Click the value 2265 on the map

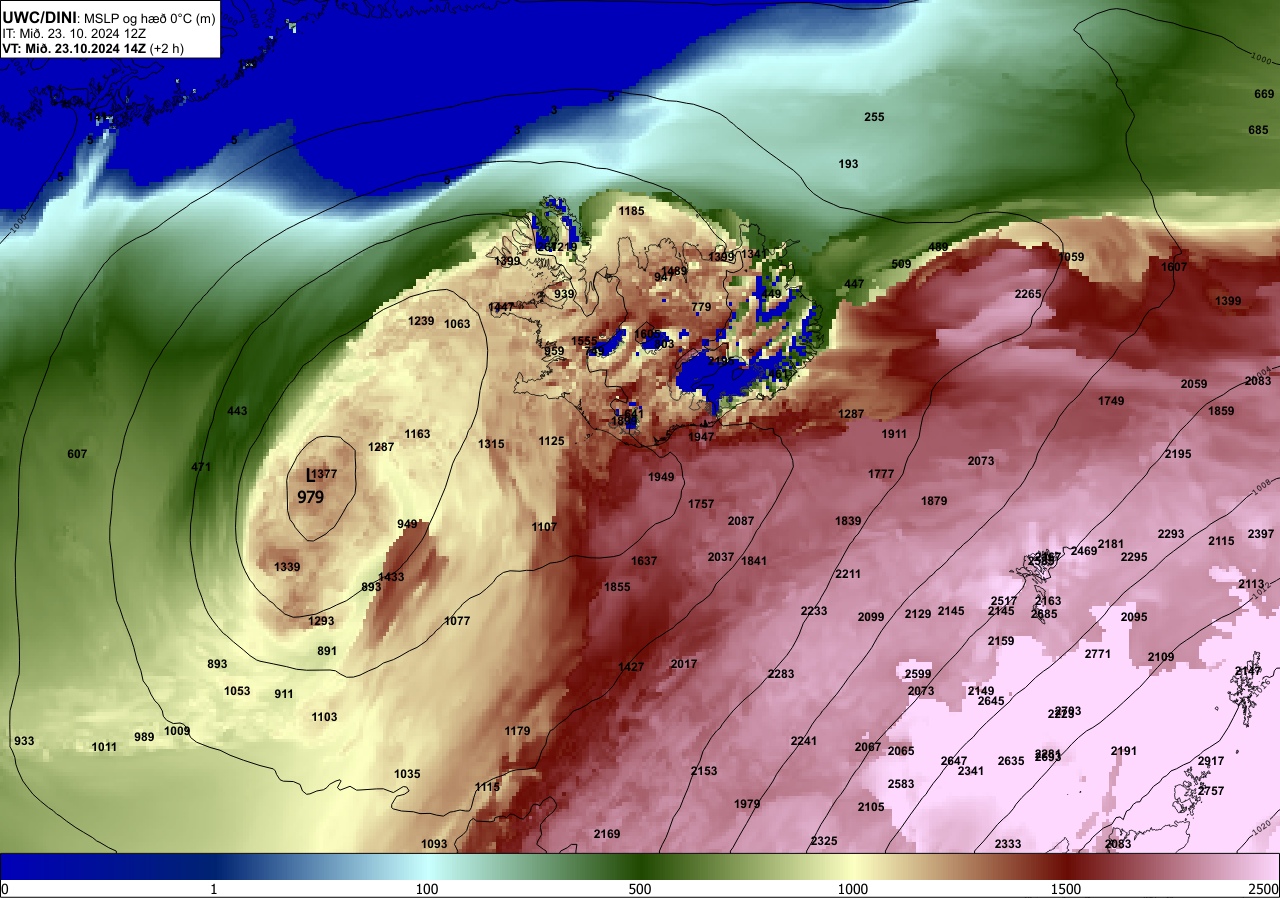click(x=1028, y=294)
